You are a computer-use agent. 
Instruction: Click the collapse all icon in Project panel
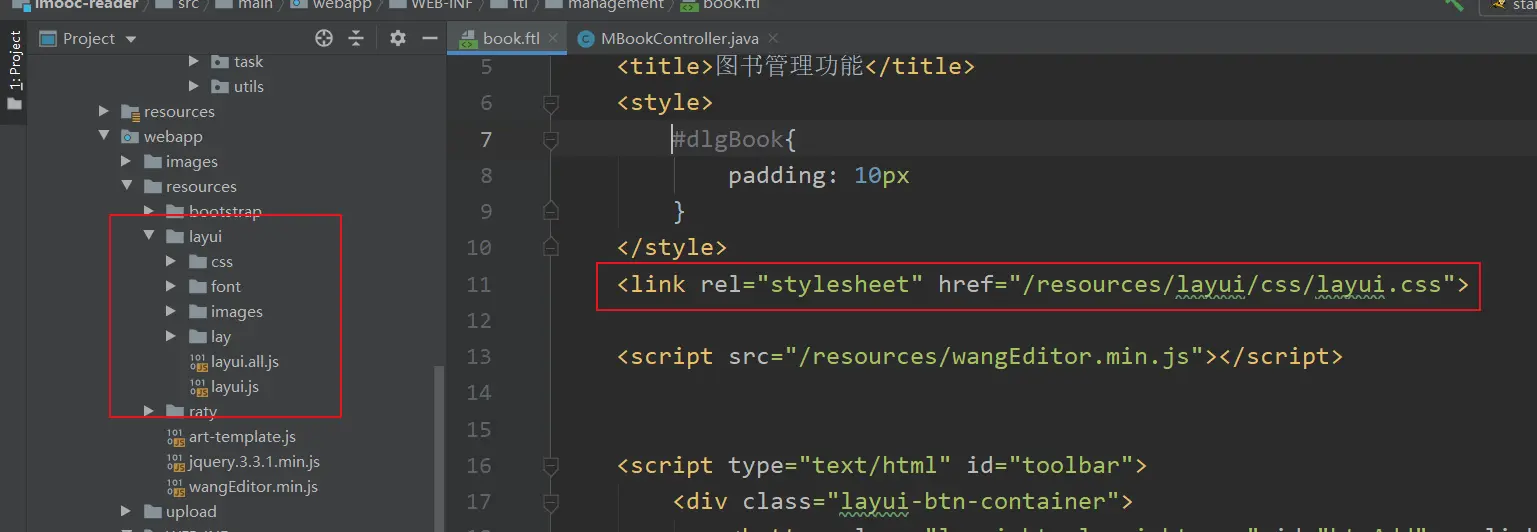(356, 39)
